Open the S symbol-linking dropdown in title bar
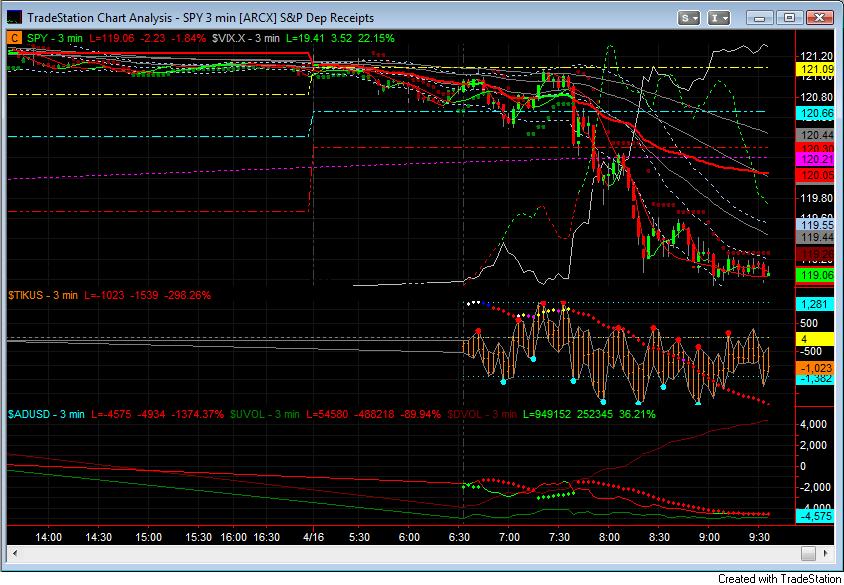Viewport: 844px width, 585px height. coord(688,18)
